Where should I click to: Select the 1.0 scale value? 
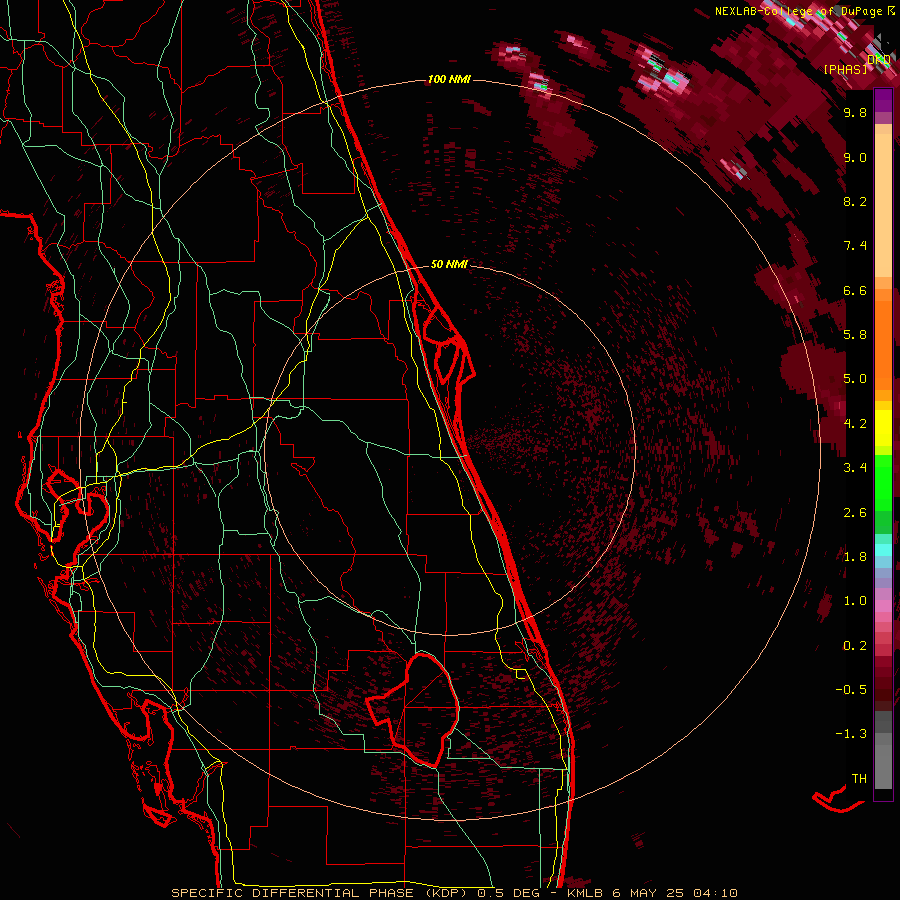click(x=855, y=600)
